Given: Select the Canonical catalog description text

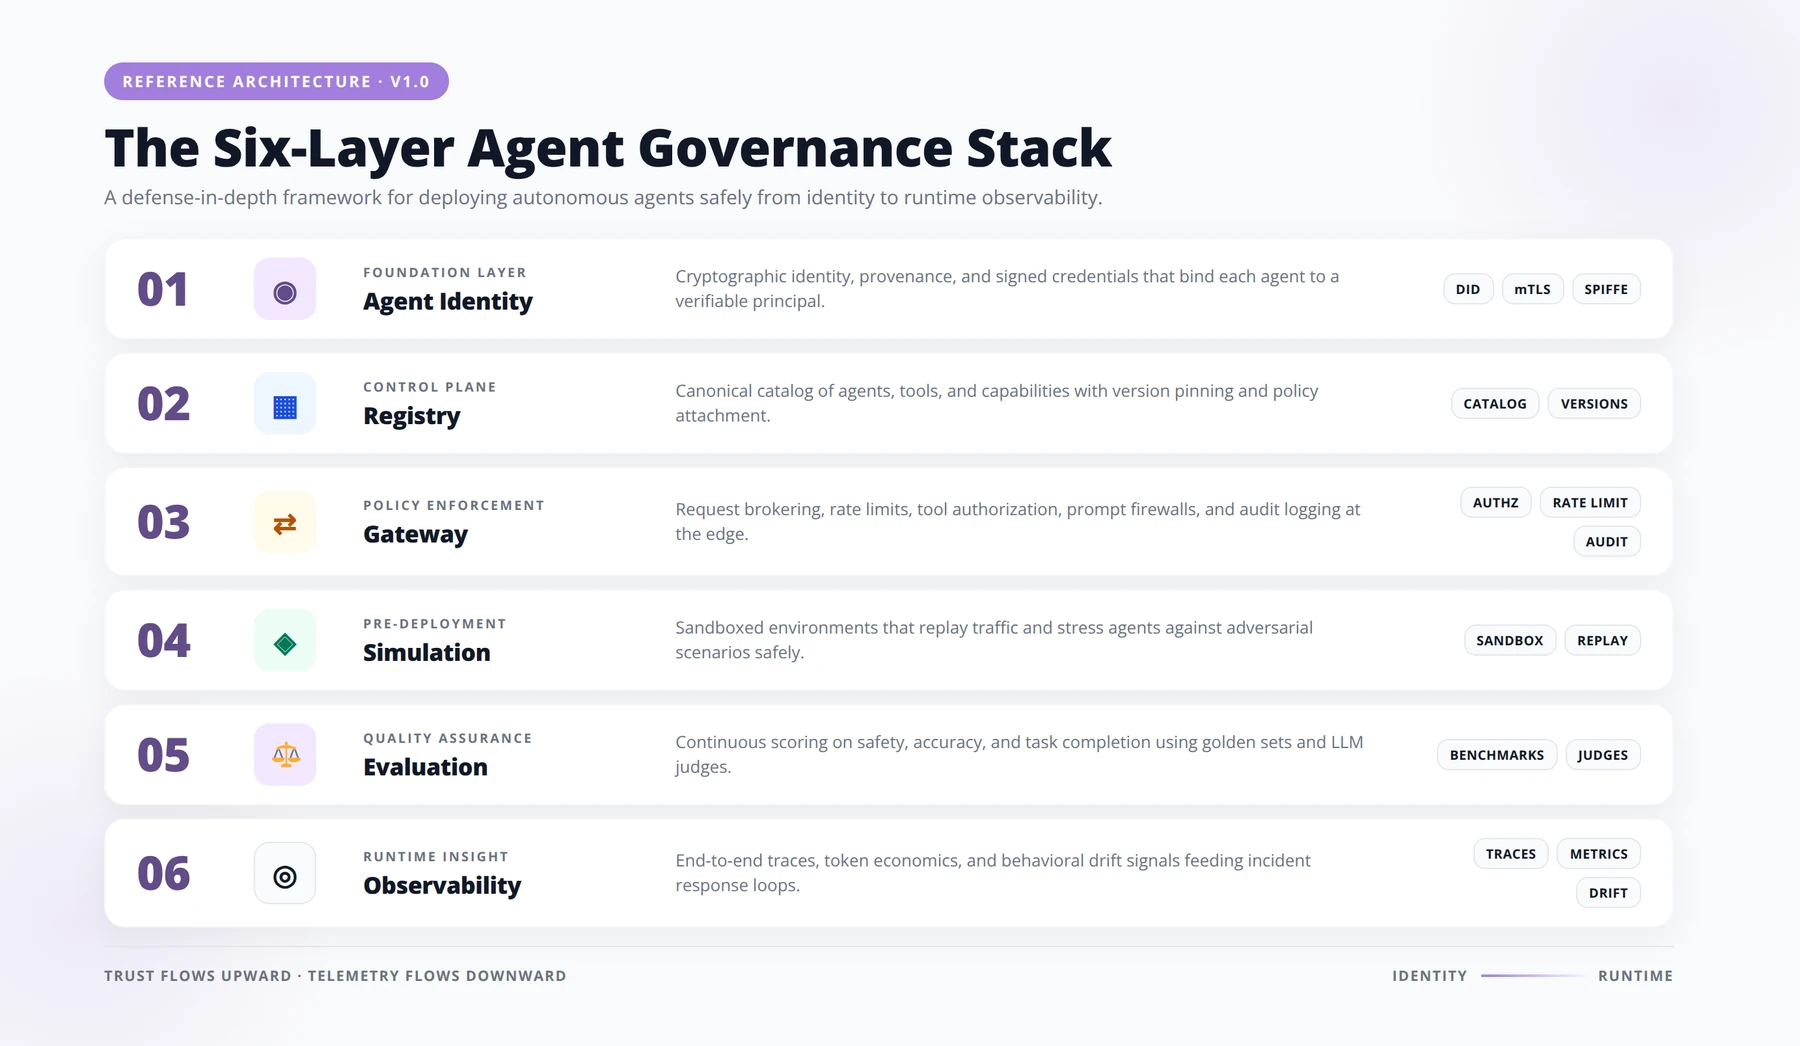Looking at the screenshot, I should [x=997, y=403].
